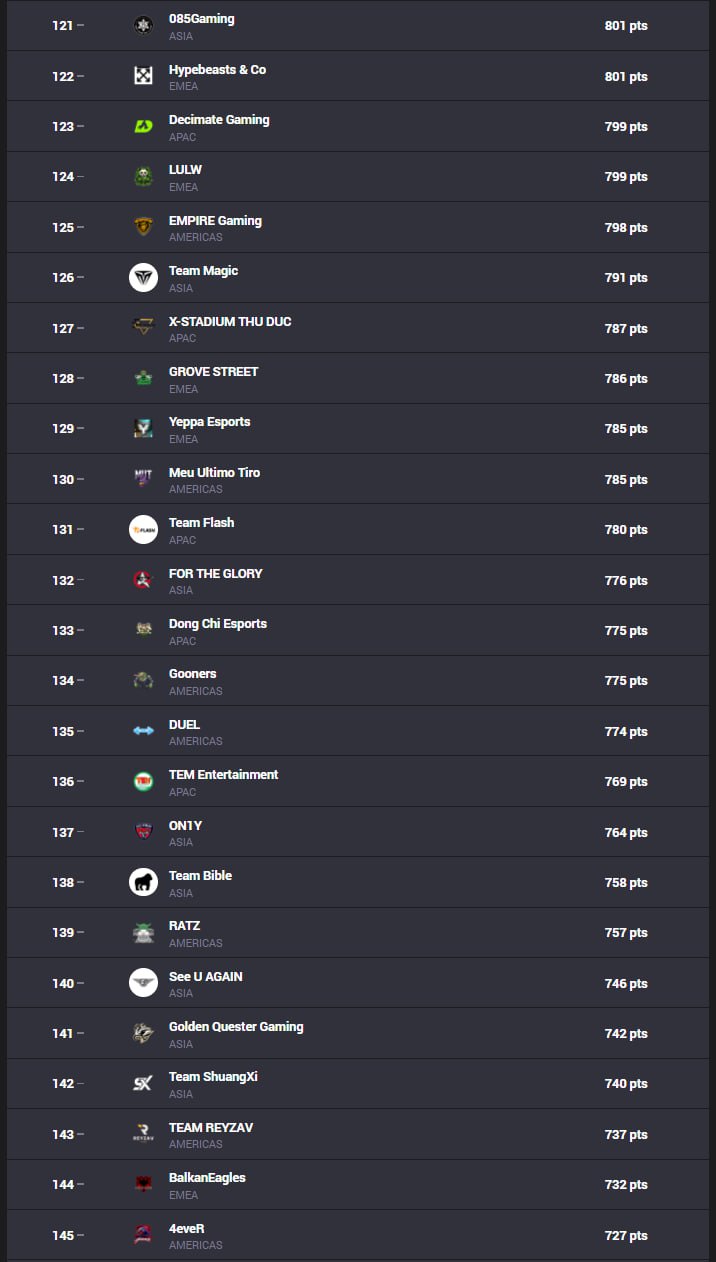This screenshot has width=716, height=1262.
Task: Select the TEM Entertainment round logo
Action: (x=143, y=781)
